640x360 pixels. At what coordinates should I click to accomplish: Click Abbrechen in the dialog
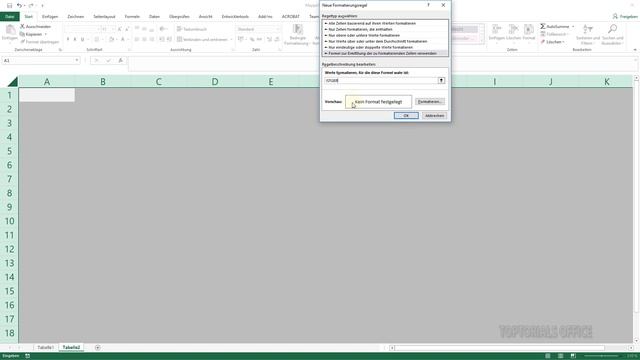click(x=434, y=116)
